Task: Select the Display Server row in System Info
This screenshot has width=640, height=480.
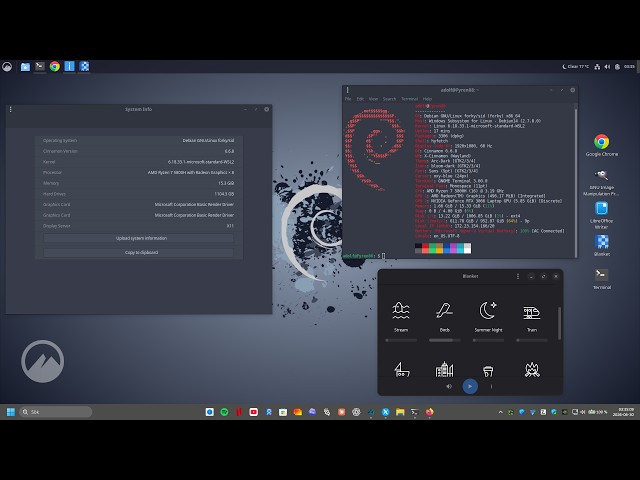Action: pos(139,226)
